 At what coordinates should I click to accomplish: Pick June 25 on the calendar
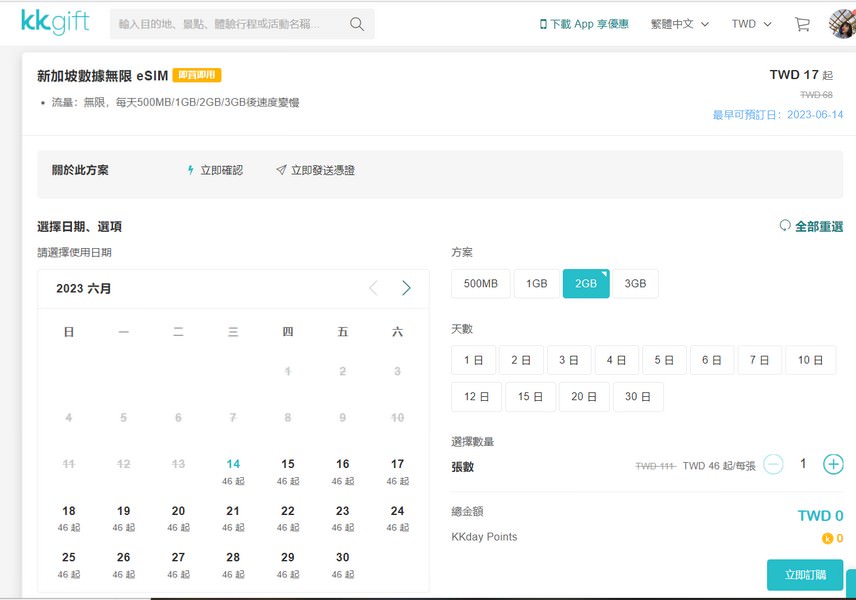tap(69, 565)
